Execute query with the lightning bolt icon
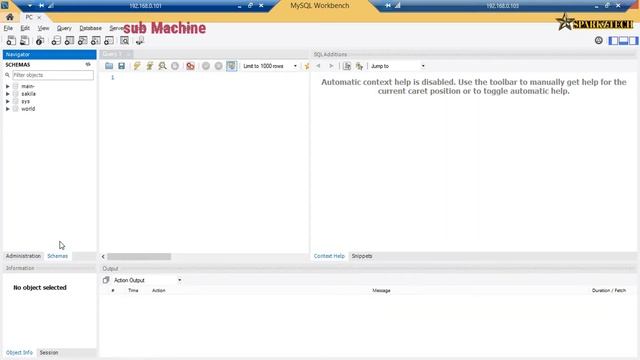Screen dimensions: 640x360 (137, 66)
